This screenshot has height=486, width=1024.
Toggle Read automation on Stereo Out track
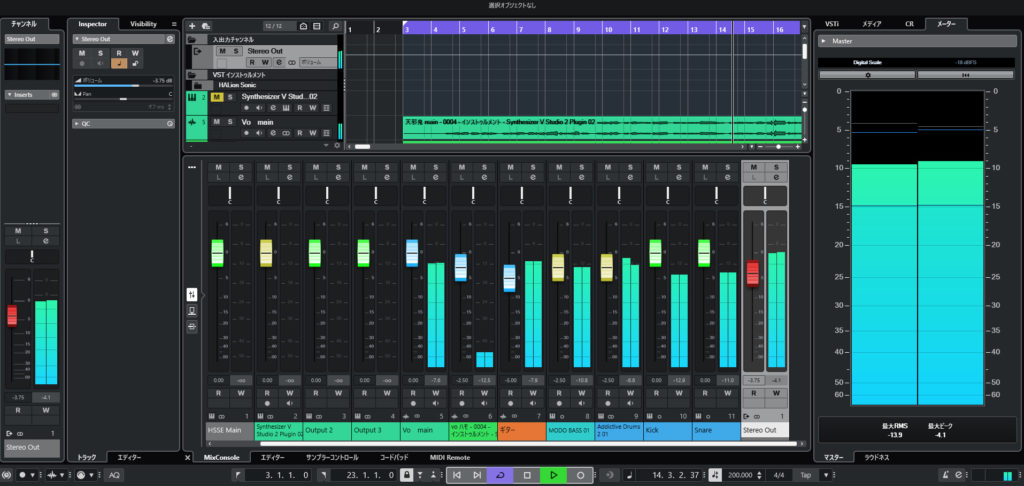click(x=253, y=62)
